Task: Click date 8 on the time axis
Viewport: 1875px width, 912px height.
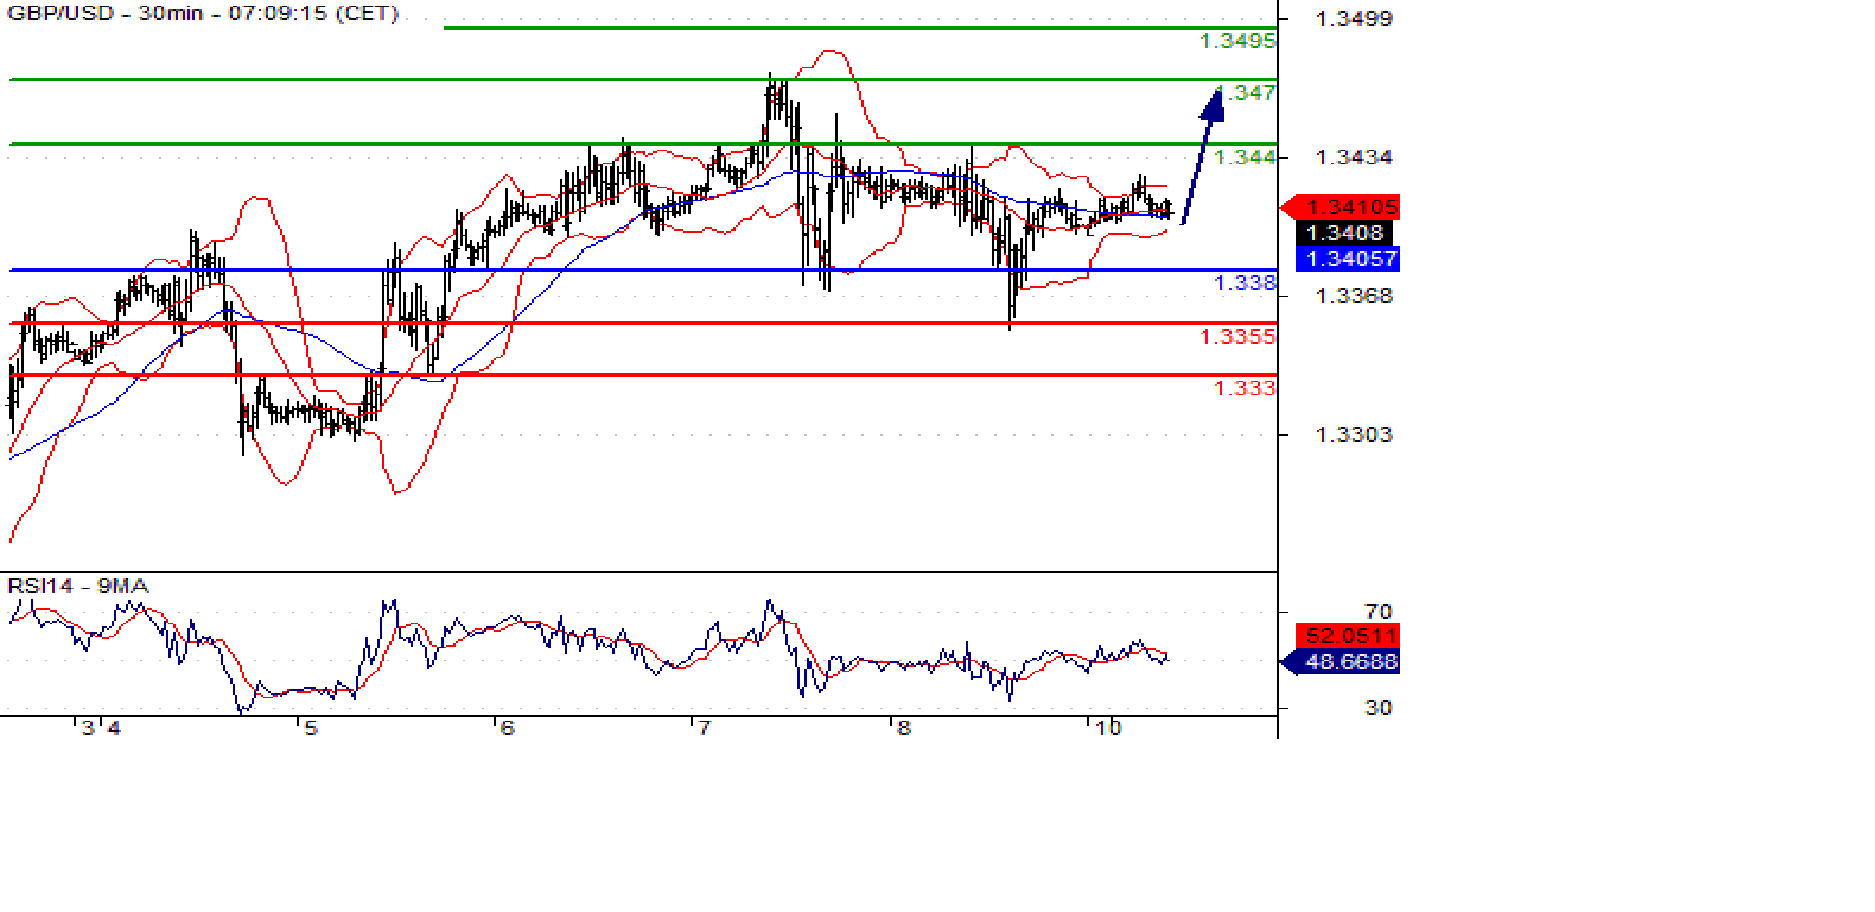Action: [904, 728]
